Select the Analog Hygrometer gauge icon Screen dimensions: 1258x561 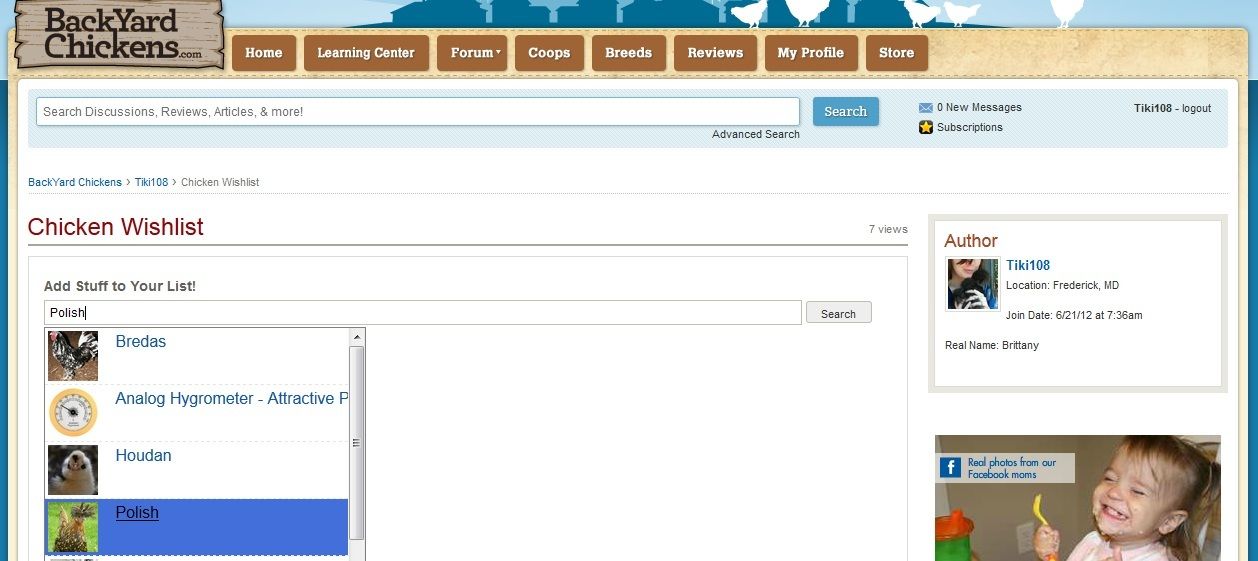73,412
